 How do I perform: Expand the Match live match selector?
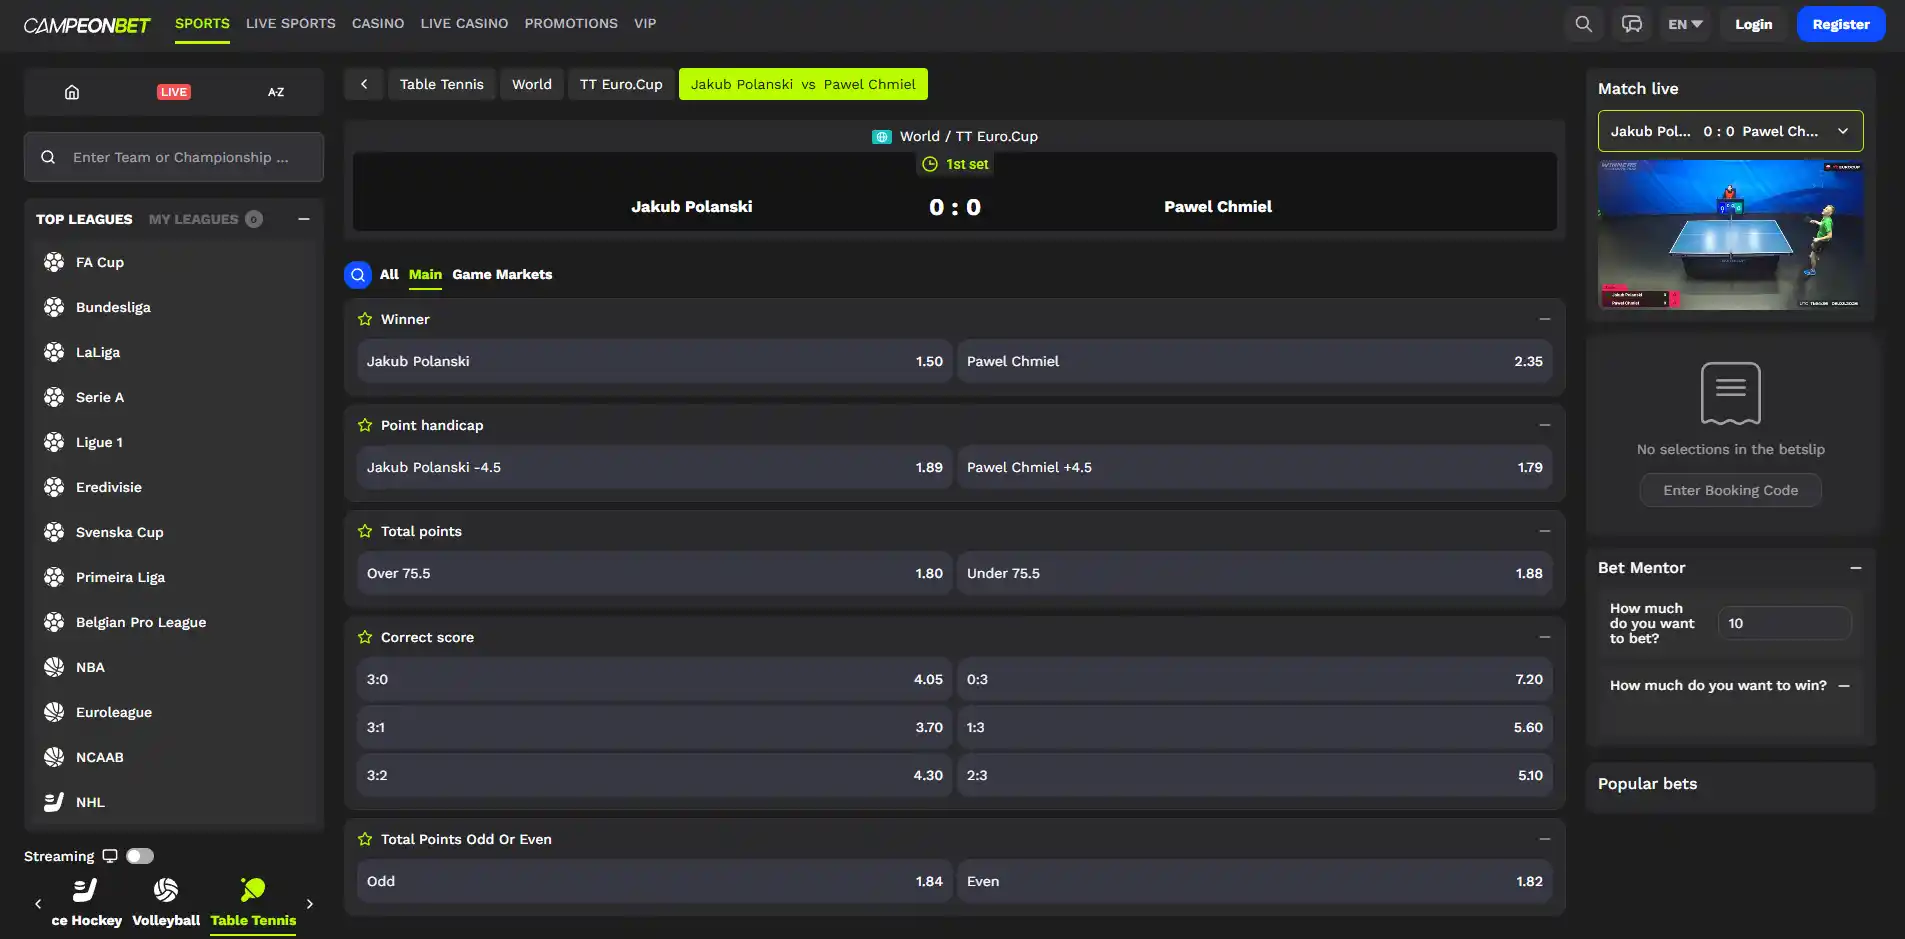pyautogui.click(x=1730, y=131)
